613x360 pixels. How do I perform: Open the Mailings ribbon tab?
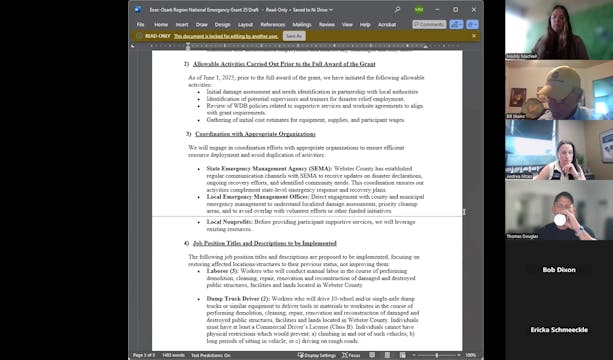tap(302, 25)
